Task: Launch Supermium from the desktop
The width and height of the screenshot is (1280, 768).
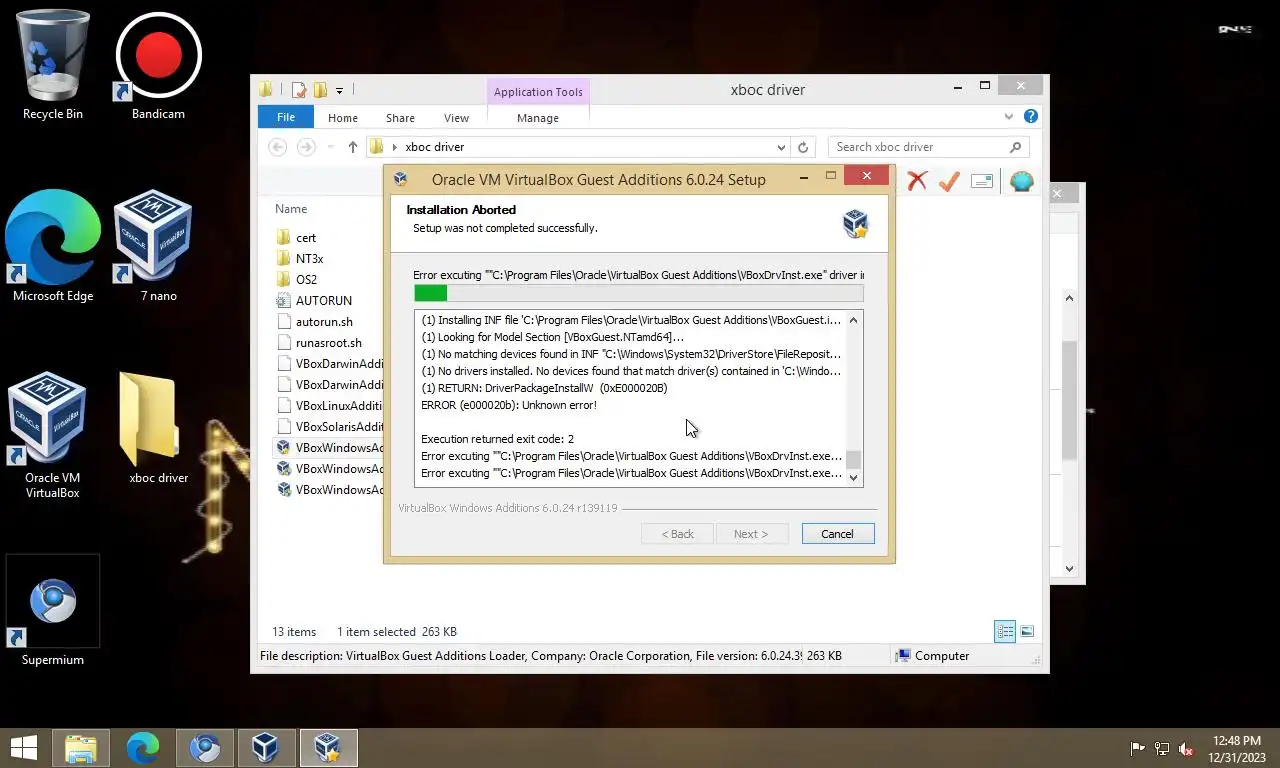Action: (x=53, y=611)
